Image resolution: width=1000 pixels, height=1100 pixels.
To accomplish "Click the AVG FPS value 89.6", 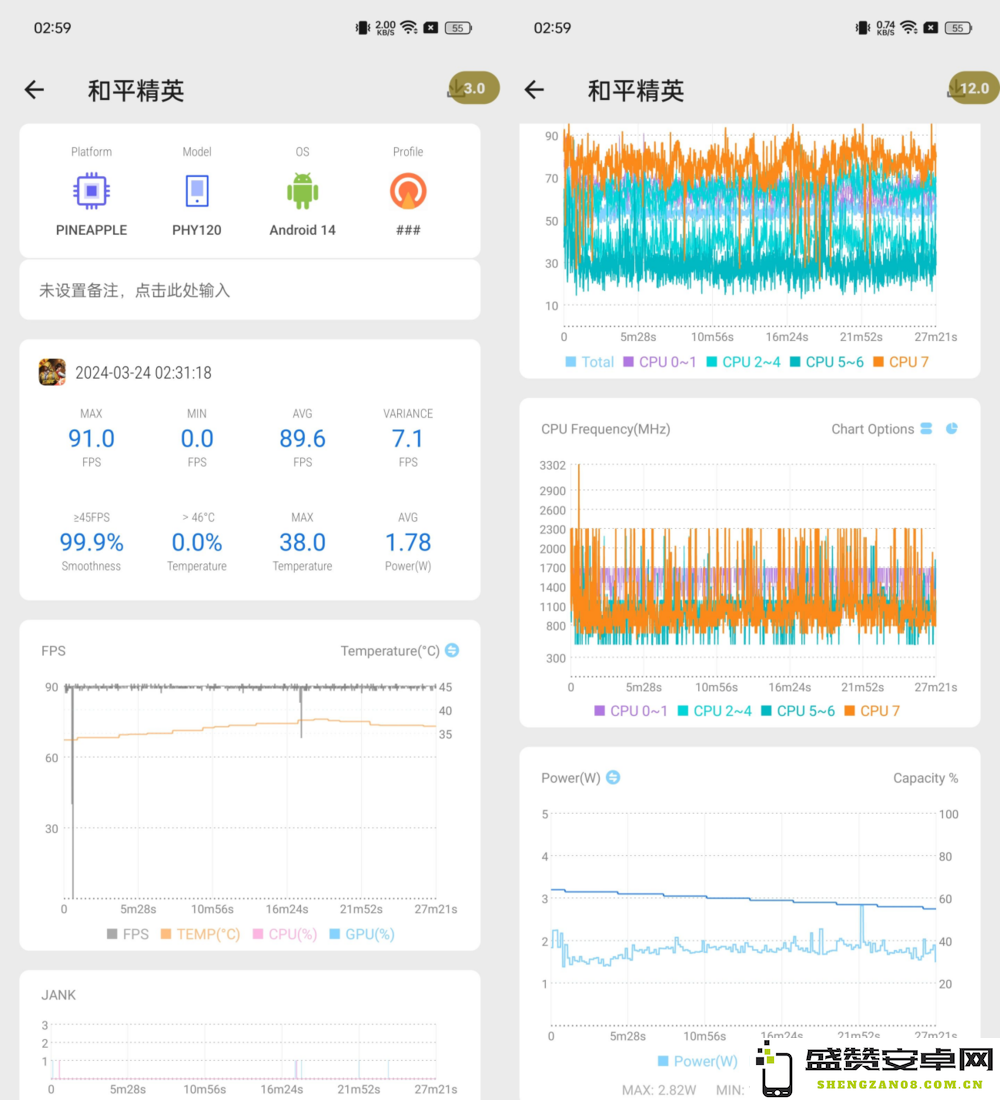I will tap(302, 438).
